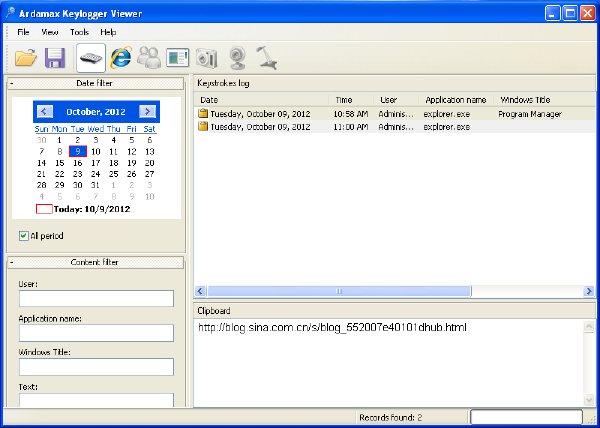This screenshot has width=600, height=428.
Task: Maximize the Ardamax Keylogger Viewer window
Action: [x=570, y=14]
